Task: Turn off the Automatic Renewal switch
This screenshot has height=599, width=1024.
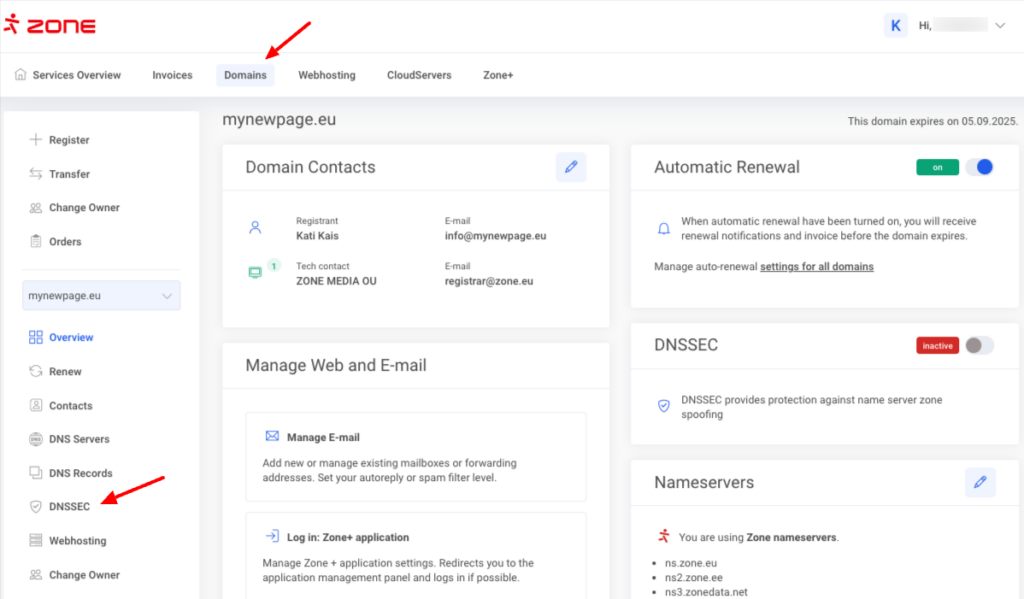Action: coord(979,168)
